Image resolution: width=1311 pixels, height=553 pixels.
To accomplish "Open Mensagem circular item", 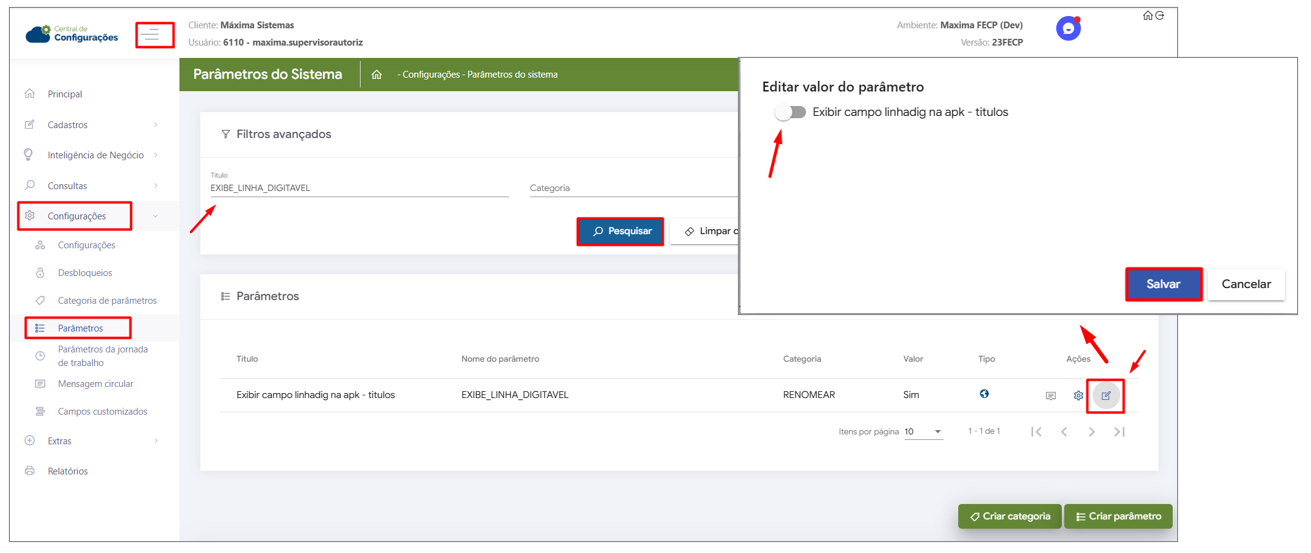I will click(95, 384).
